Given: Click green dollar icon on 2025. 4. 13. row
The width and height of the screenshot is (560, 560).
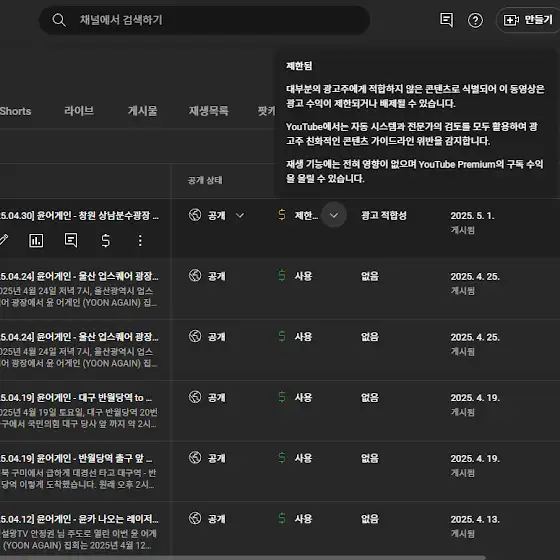Looking at the screenshot, I should point(282,518).
